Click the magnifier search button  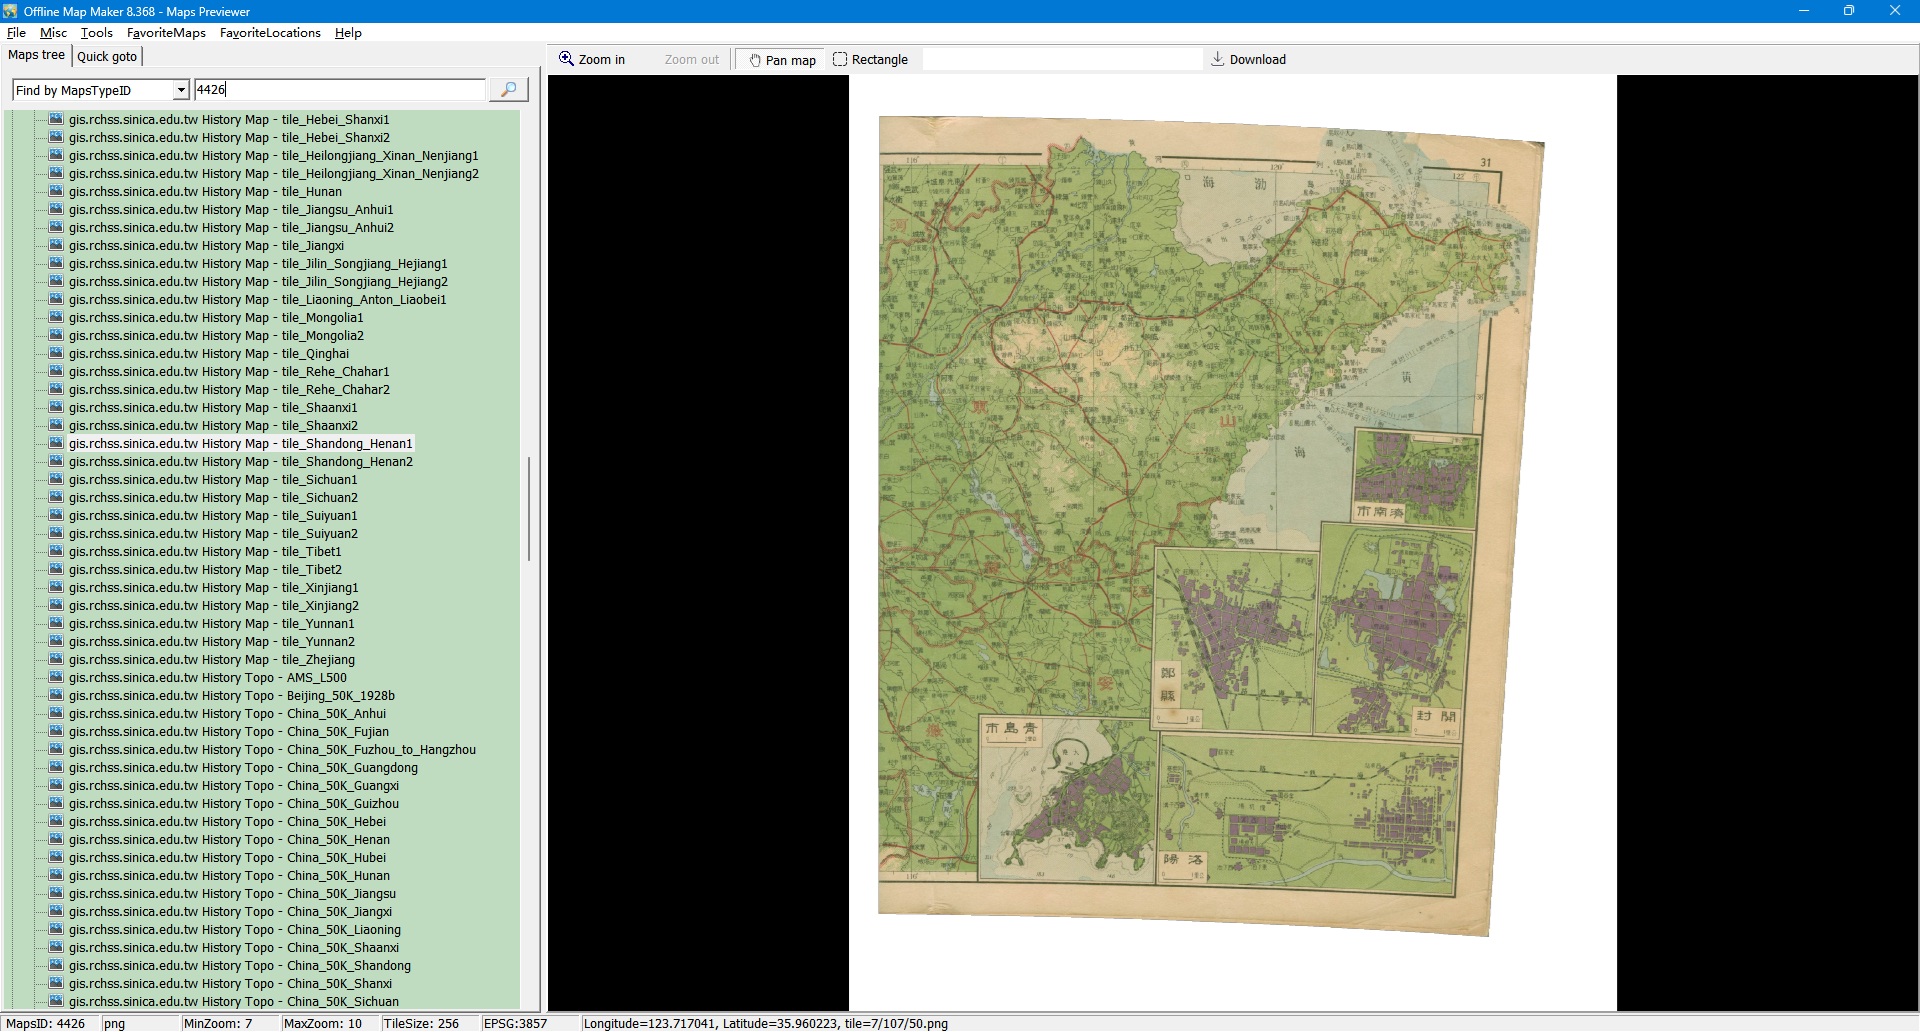(x=508, y=90)
